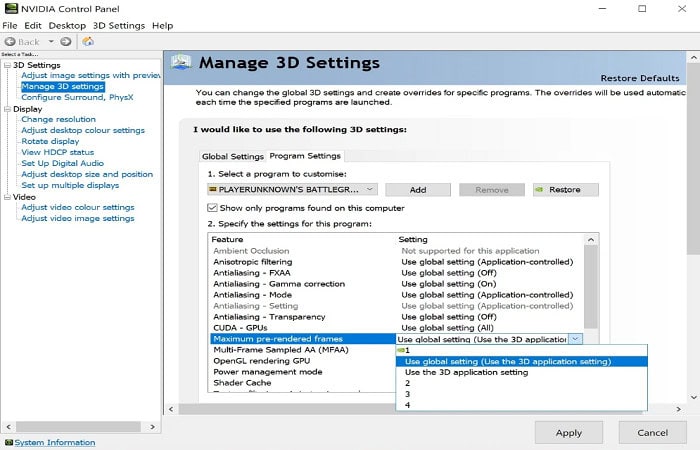Click the main panel scroll-down arrow
Viewport: 700px width, 450px height.
(693, 397)
